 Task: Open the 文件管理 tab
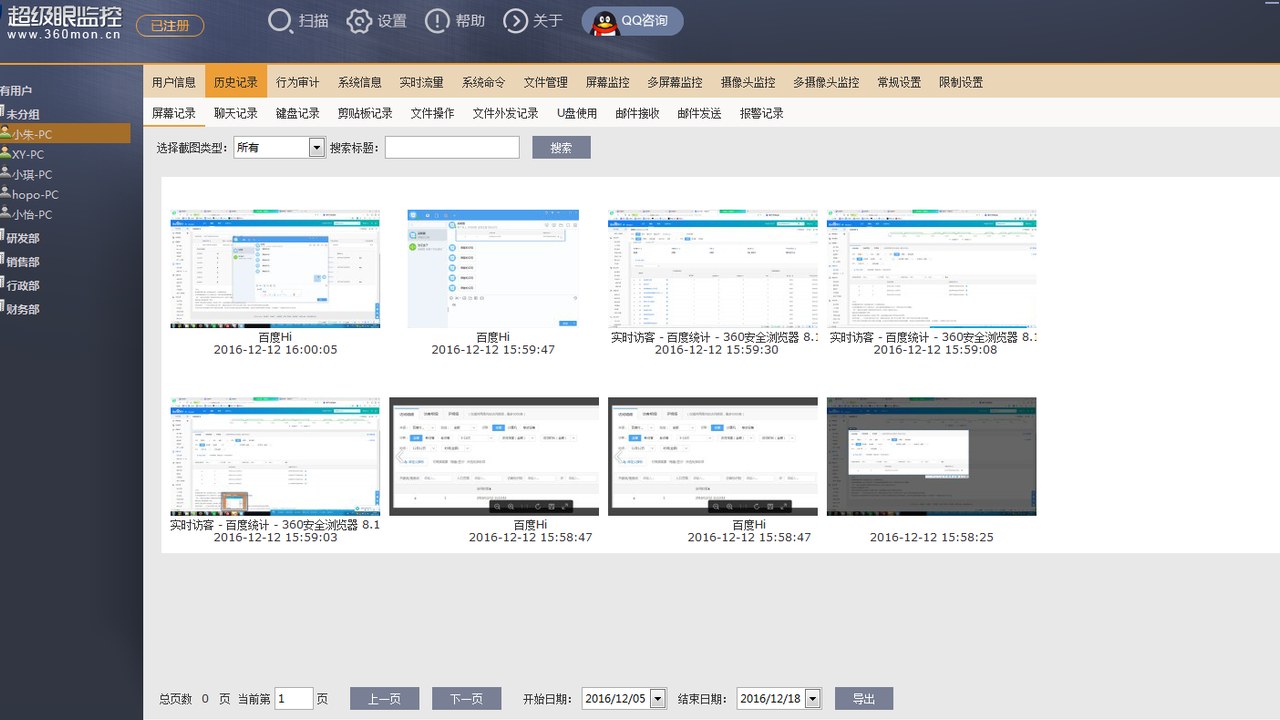click(546, 82)
